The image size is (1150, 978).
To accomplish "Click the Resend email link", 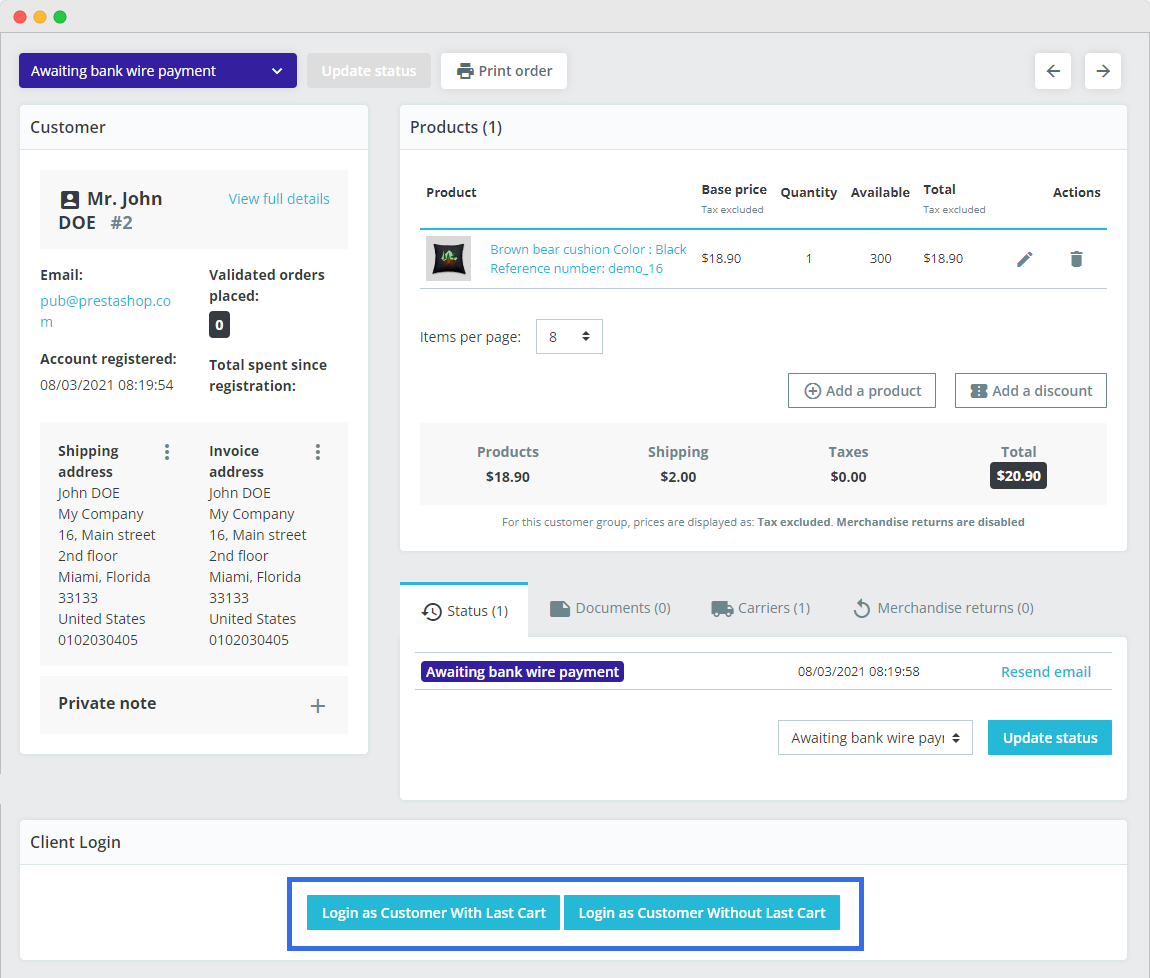I will pyautogui.click(x=1046, y=672).
